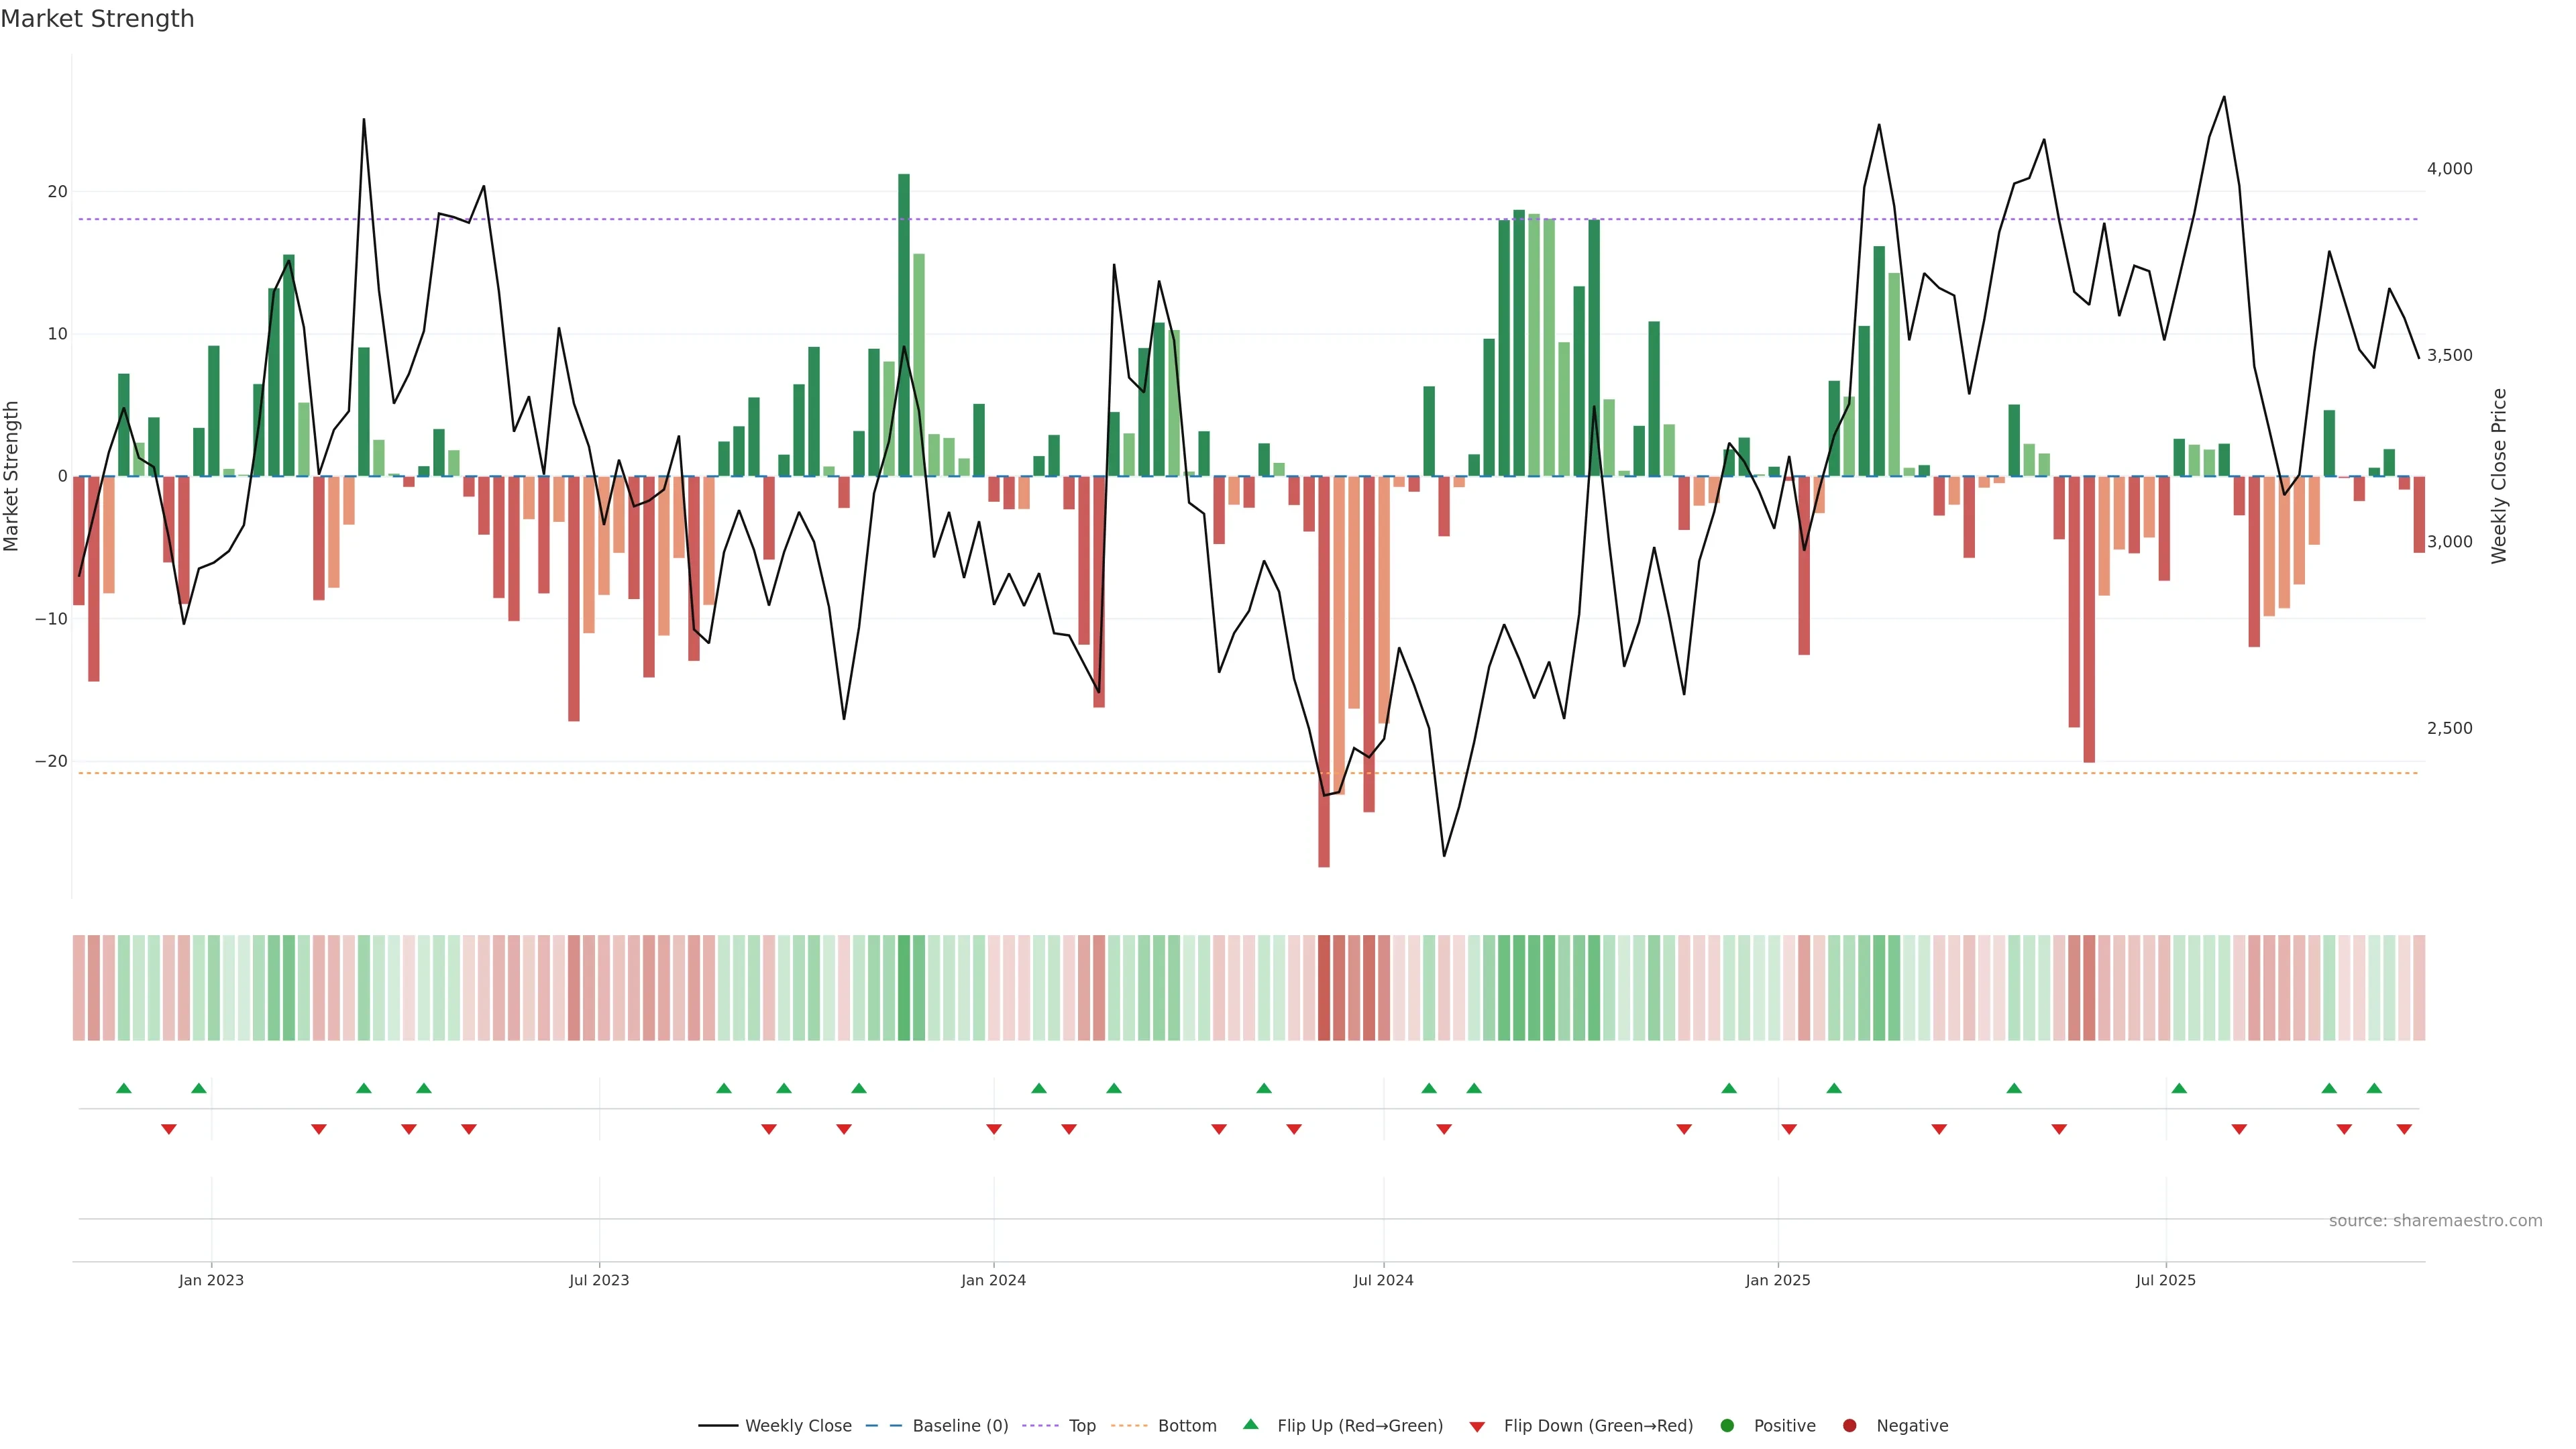Click the Weekly Close Price axis title
The width and height of the screenshot is (2576, 1449).
pos(2499,476)
